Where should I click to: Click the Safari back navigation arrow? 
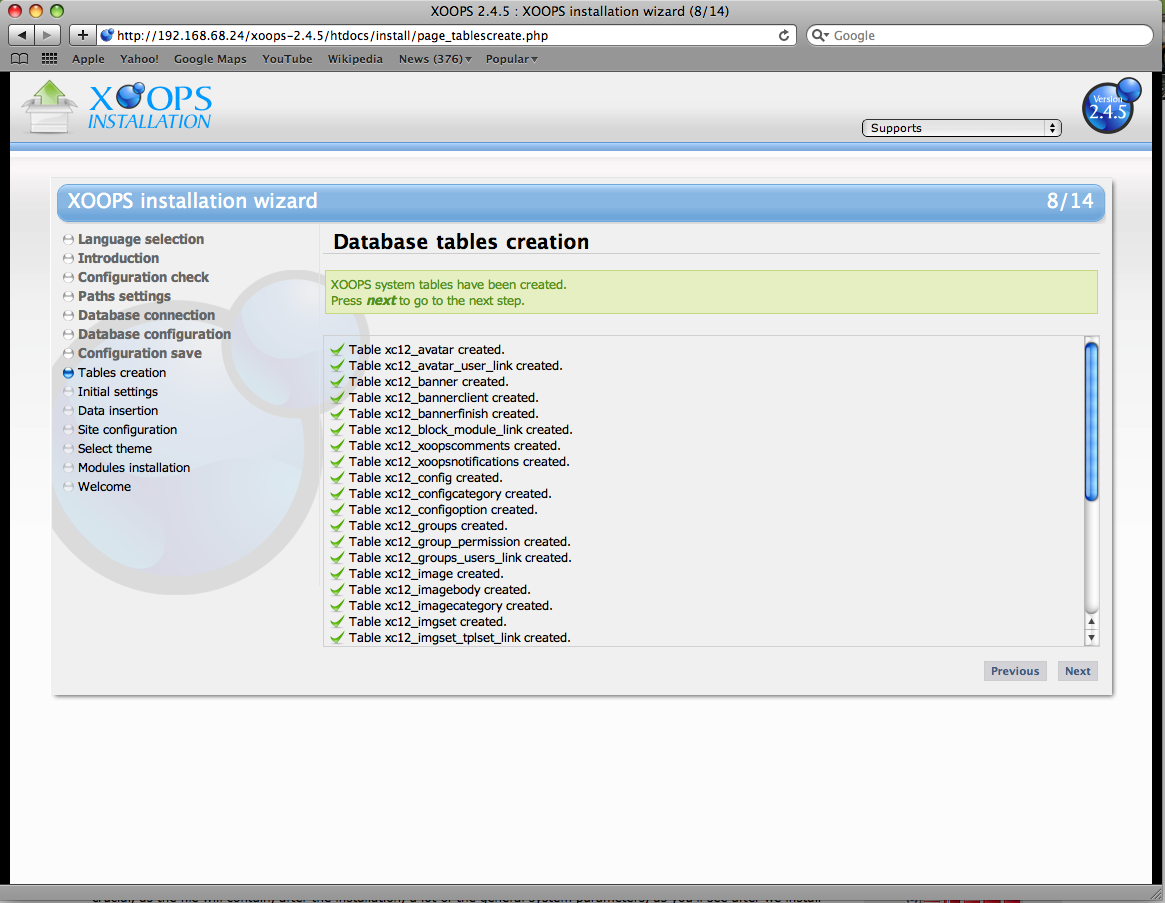pyautogui.click(x=20, y=34)
